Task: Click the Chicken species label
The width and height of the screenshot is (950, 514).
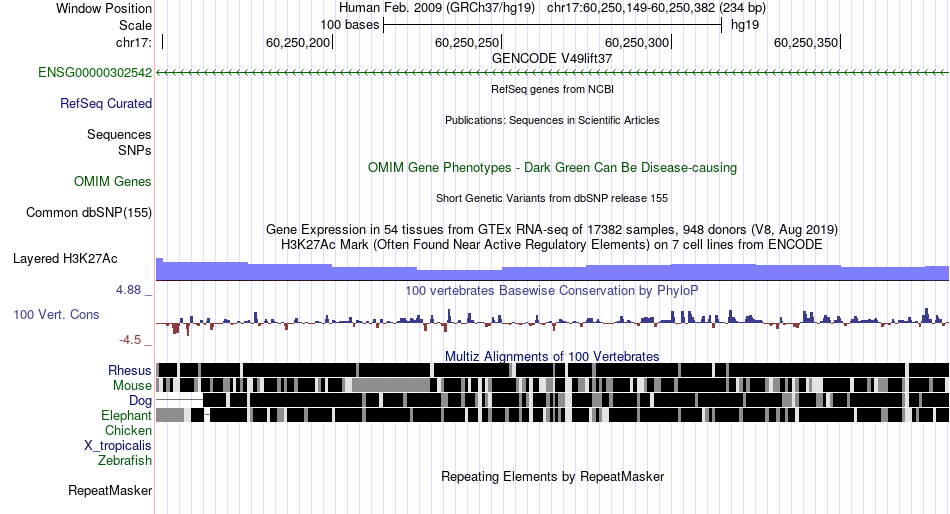Action: [128, 430]
